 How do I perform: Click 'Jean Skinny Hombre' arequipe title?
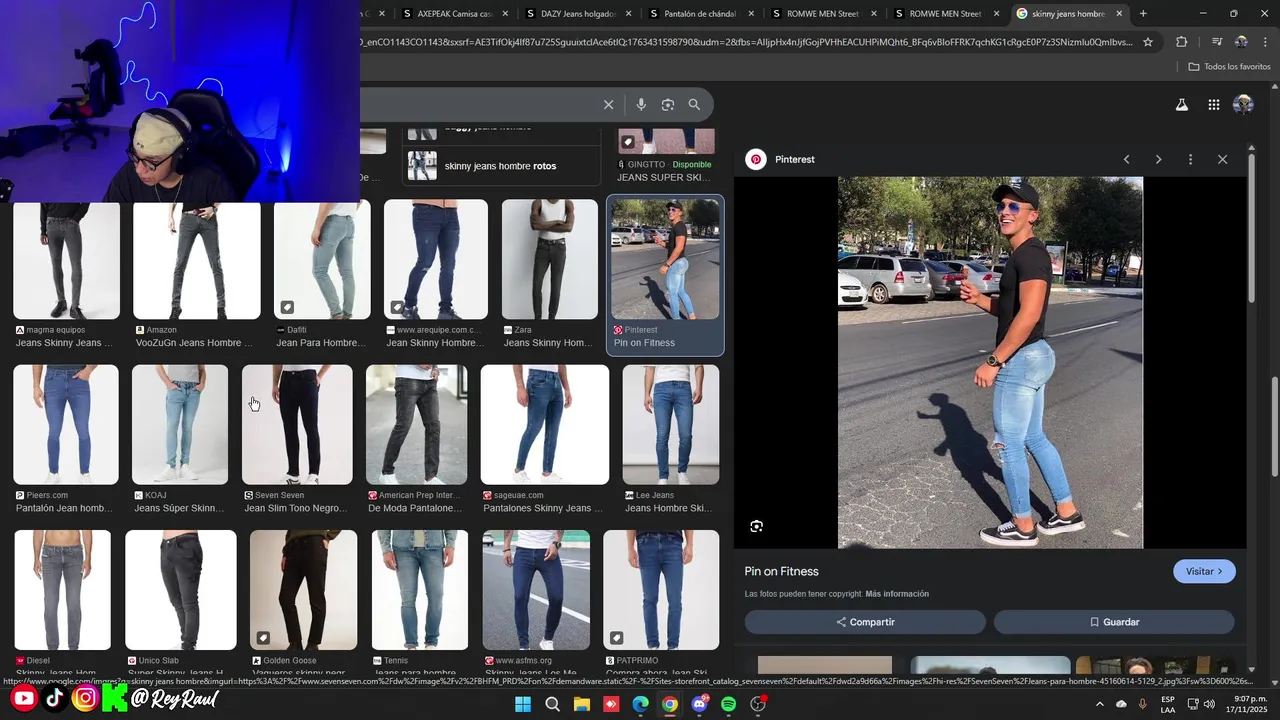435,343
